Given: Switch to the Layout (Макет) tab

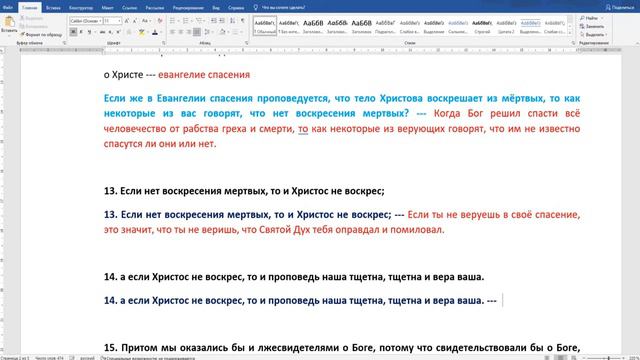Looking at the screenshot, I should point(108,7).
